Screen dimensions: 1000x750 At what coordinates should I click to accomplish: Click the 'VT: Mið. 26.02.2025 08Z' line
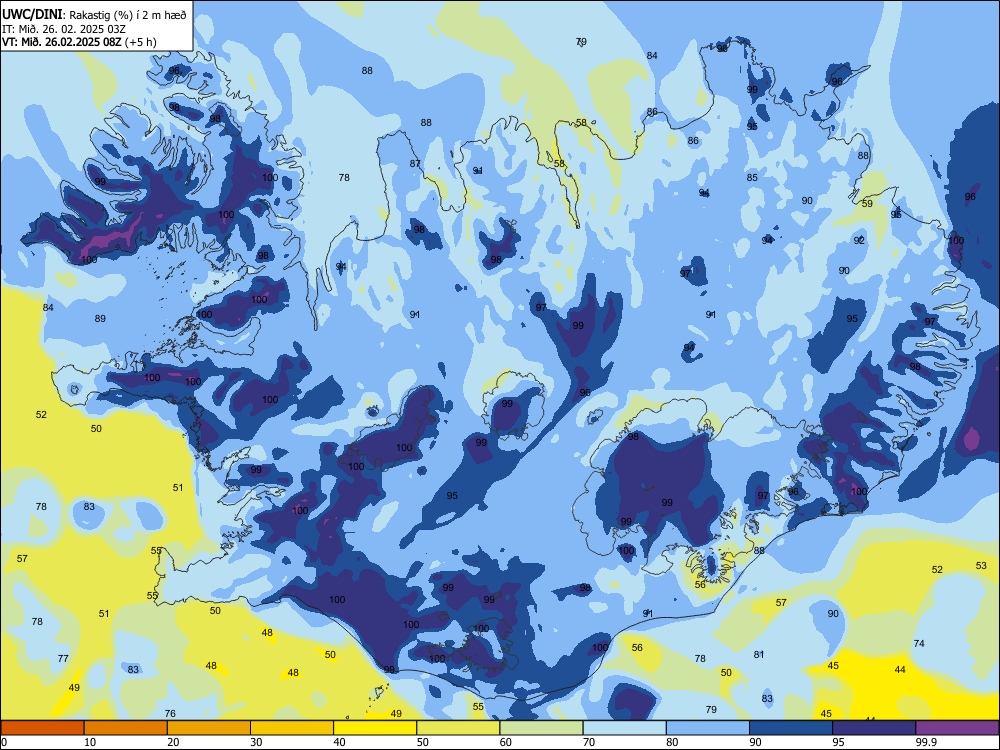62,42
